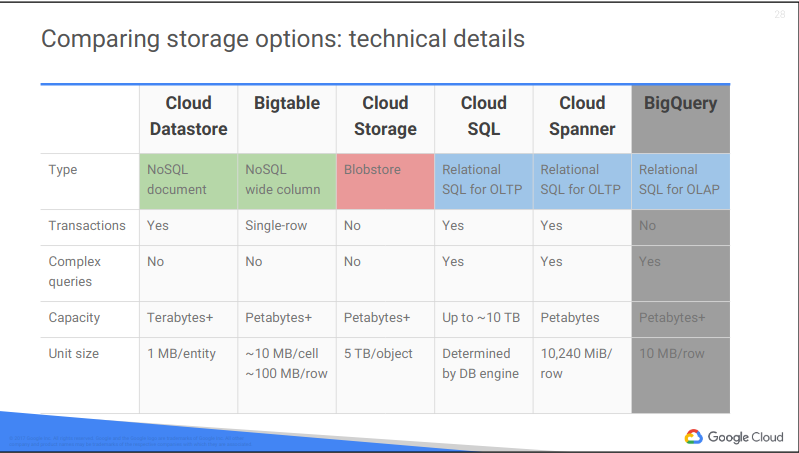Click the Single-row transactions cell
799x453 pixels.
[x=276, y=226]
